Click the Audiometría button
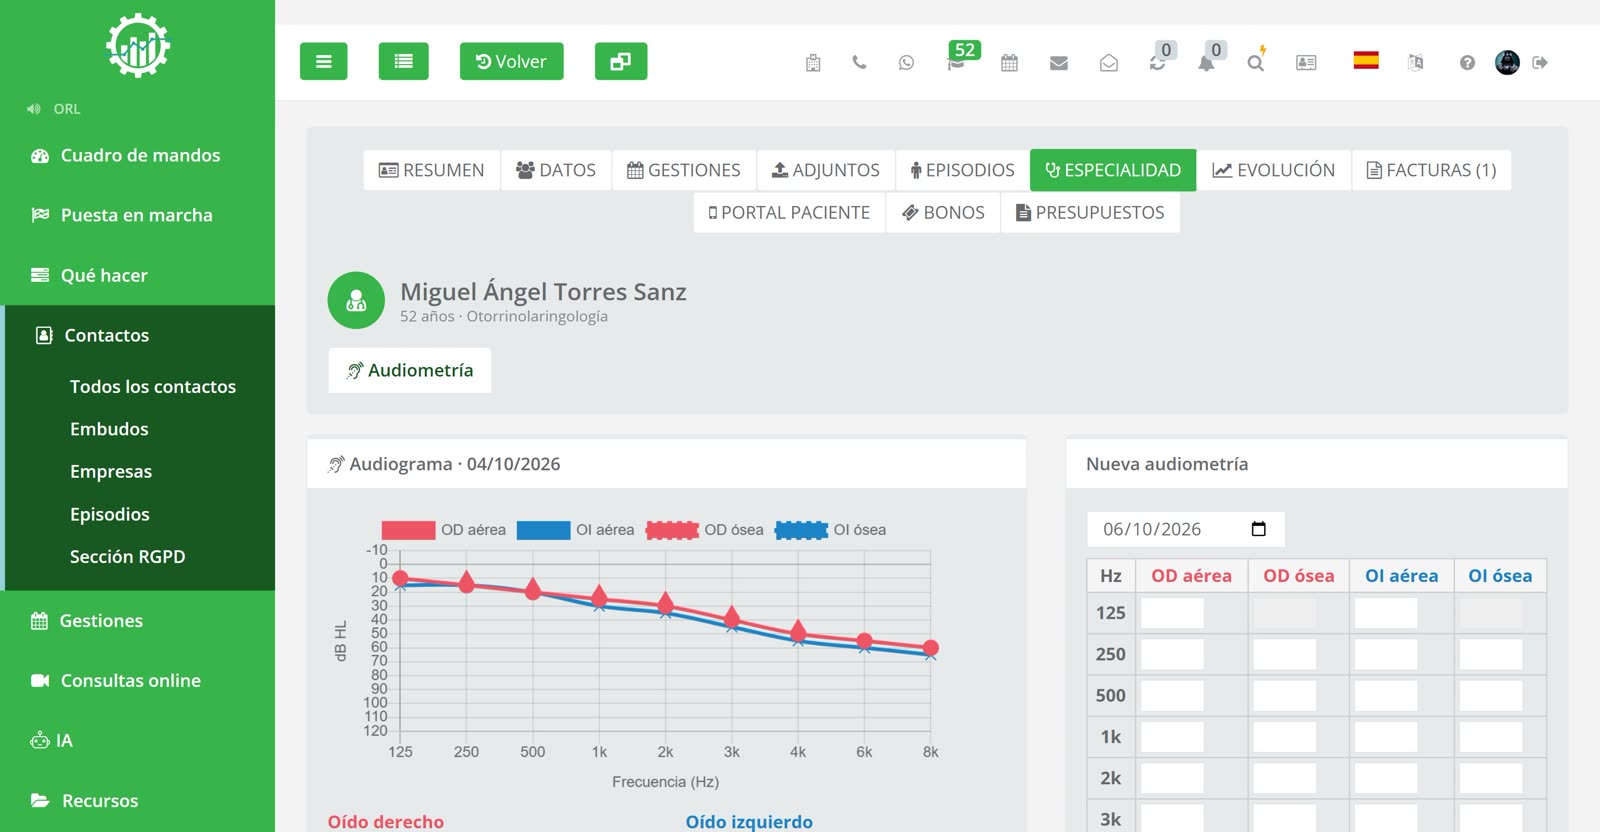The image size is (1600, 832). [410, 370]
